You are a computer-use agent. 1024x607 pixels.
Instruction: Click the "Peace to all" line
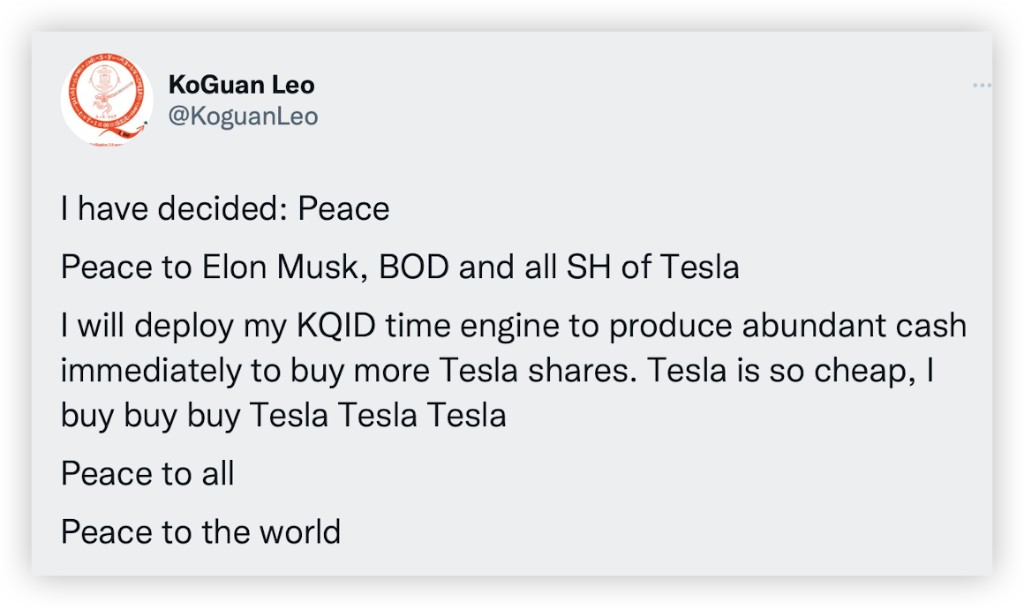click(x=147, y=472)
